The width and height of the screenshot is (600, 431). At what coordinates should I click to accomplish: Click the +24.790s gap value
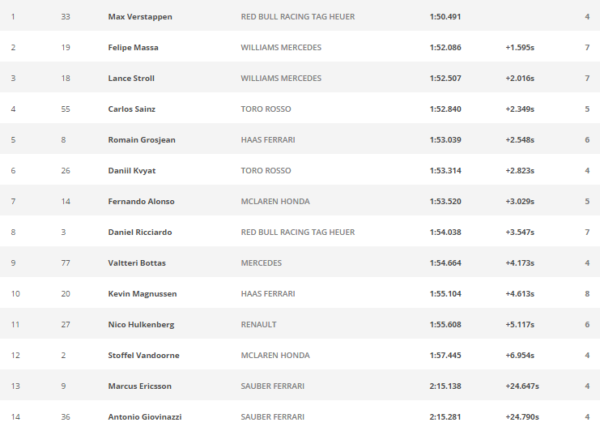pos(530,416)
